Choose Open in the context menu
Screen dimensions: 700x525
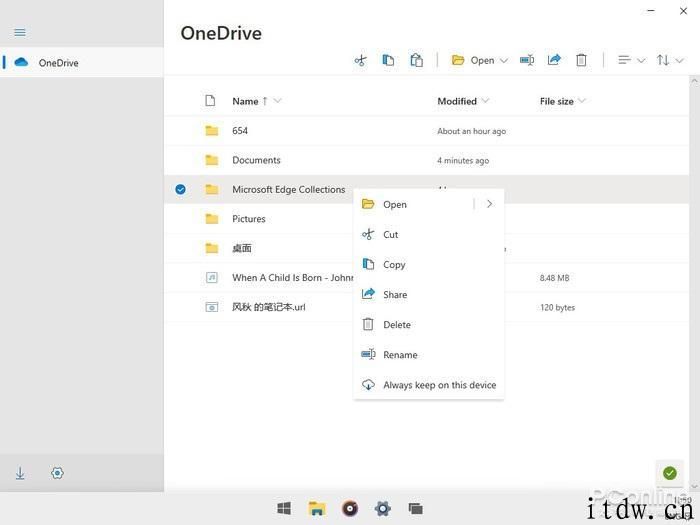tap(413, 204)
